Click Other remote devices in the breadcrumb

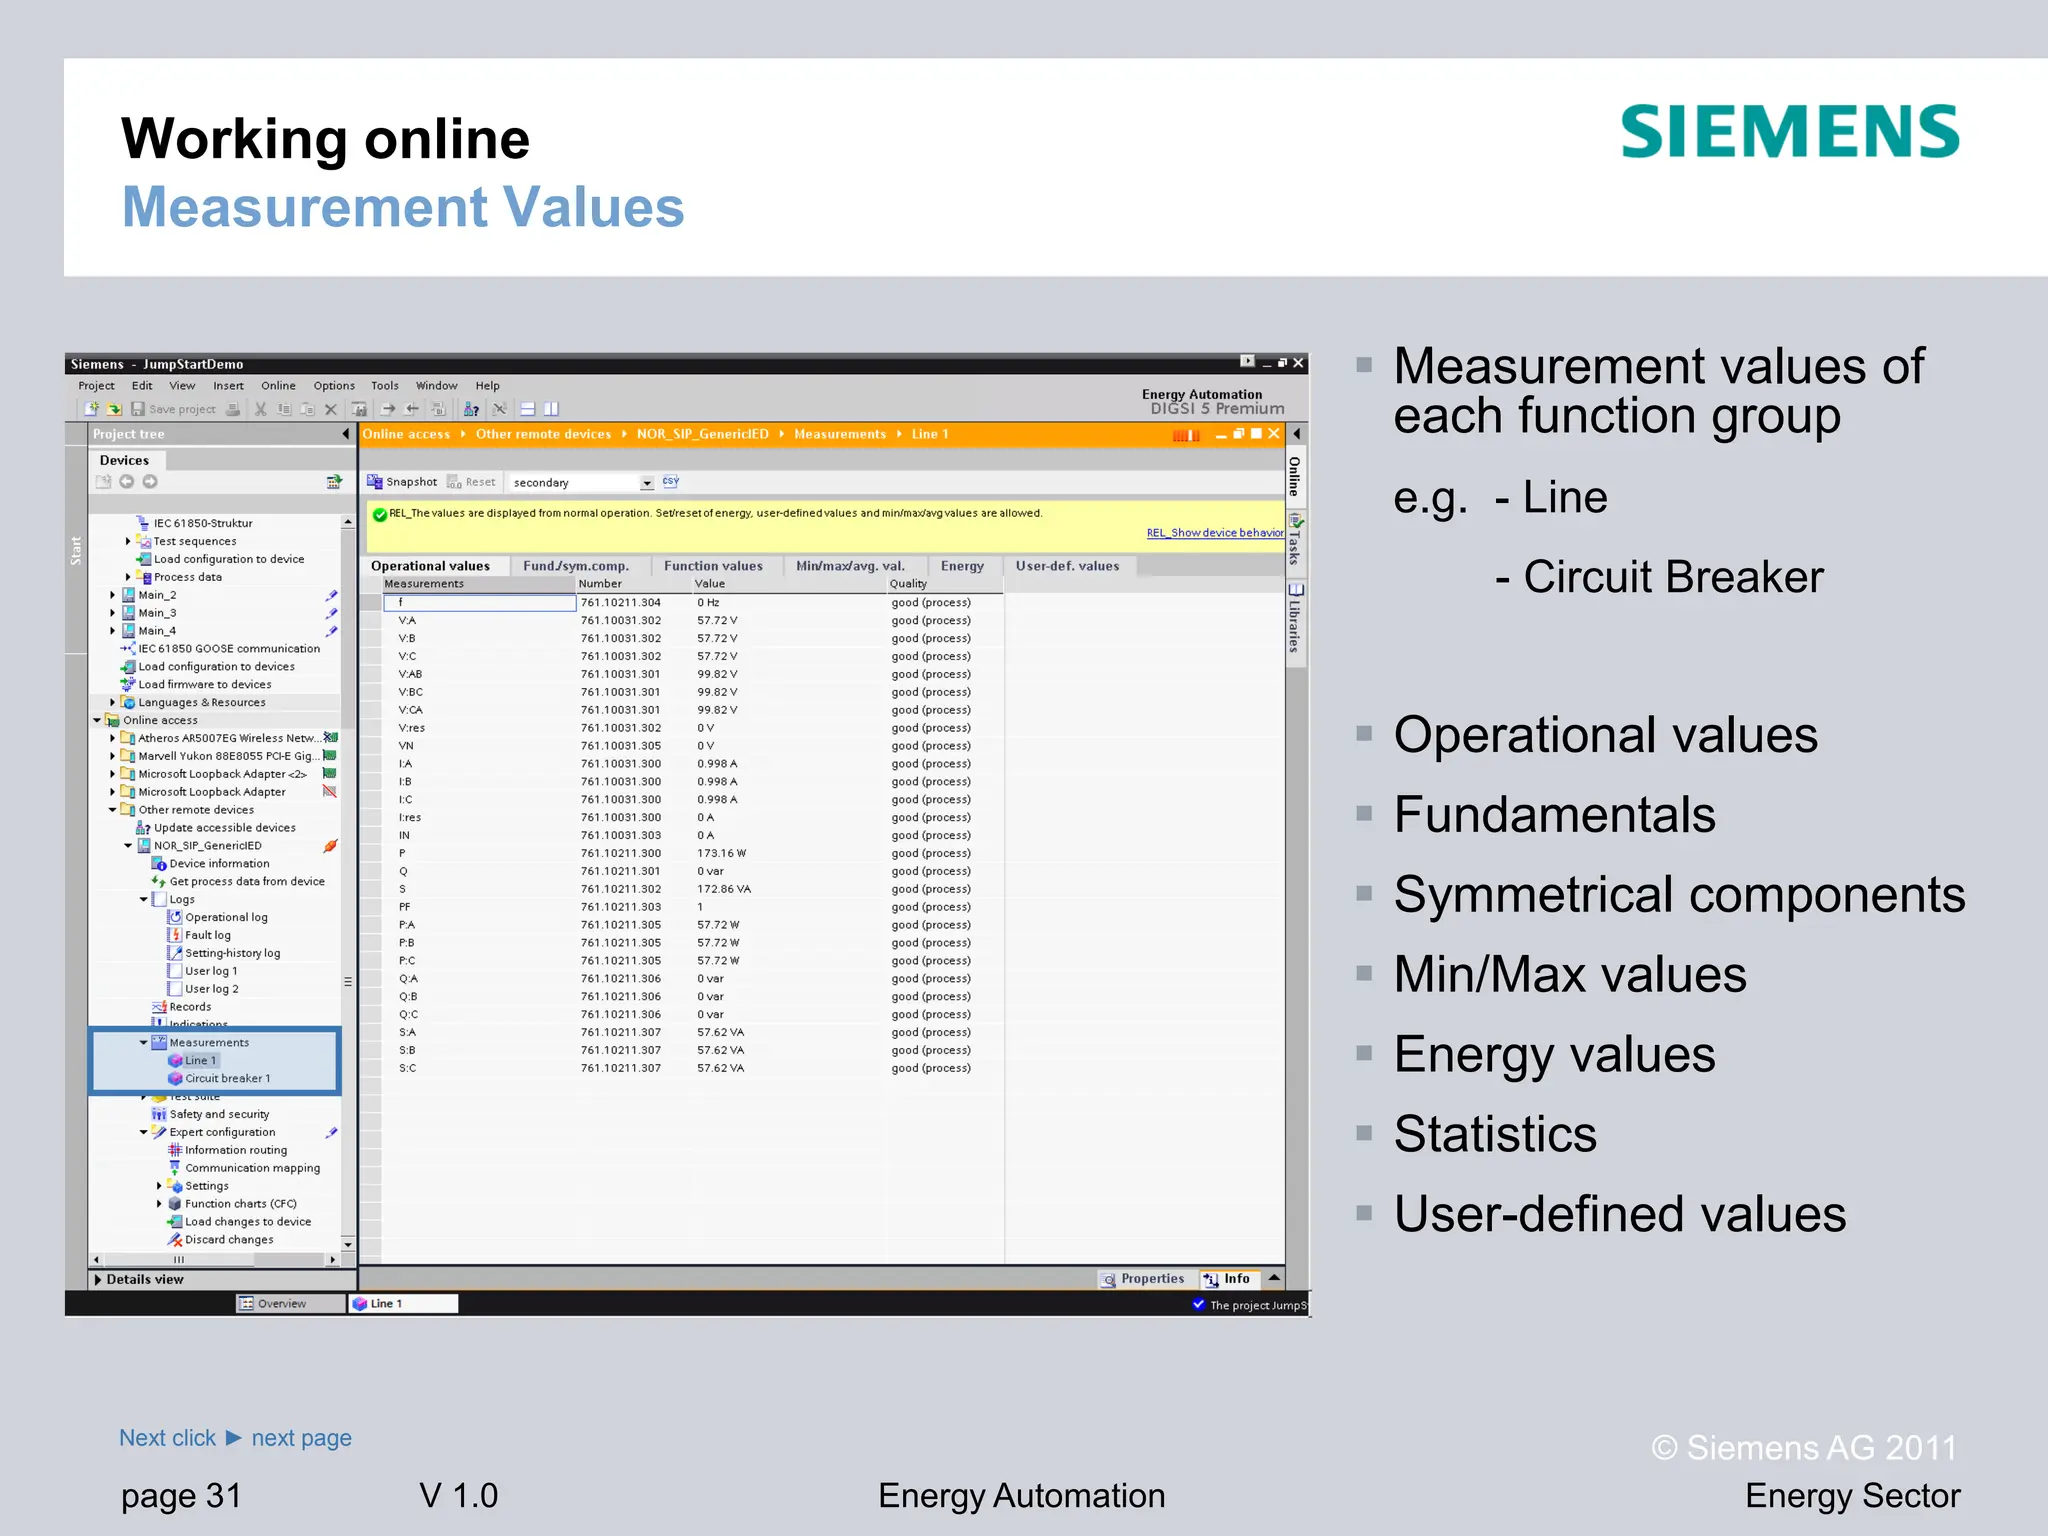click(x=543, y=434)
